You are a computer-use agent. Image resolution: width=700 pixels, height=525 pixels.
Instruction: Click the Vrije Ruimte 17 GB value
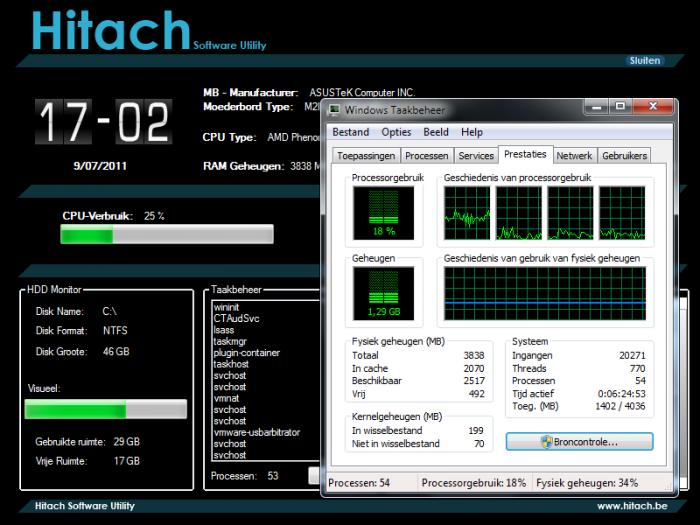point(127,461)
